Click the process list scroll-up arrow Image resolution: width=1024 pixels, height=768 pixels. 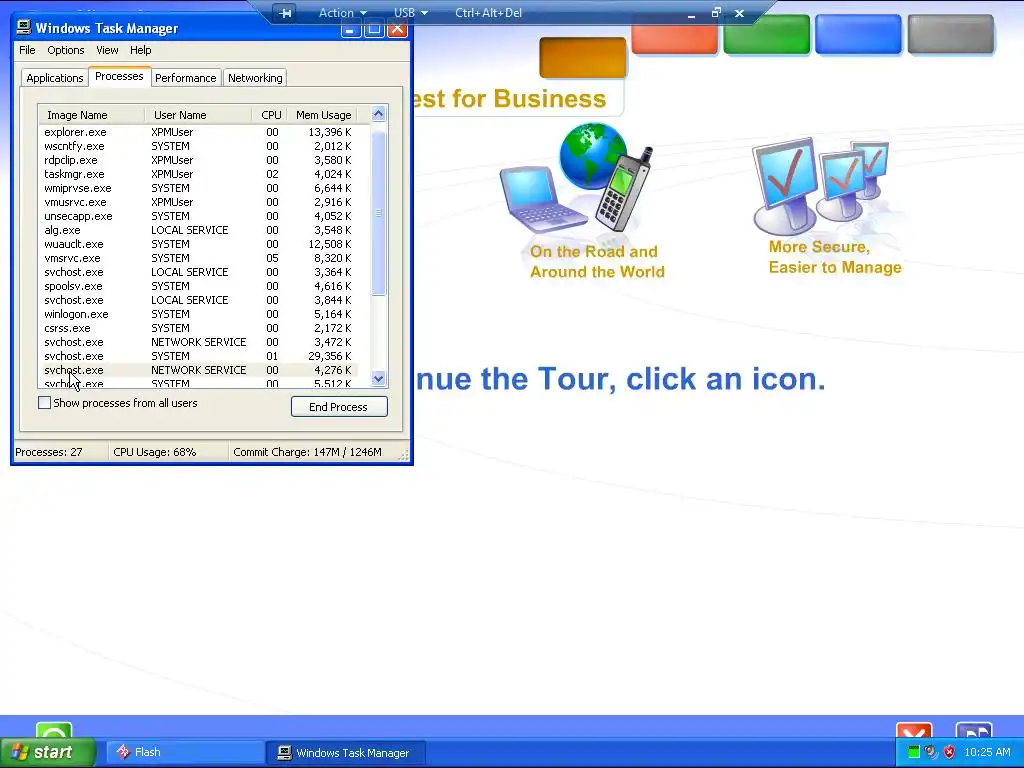click(378, 114)
